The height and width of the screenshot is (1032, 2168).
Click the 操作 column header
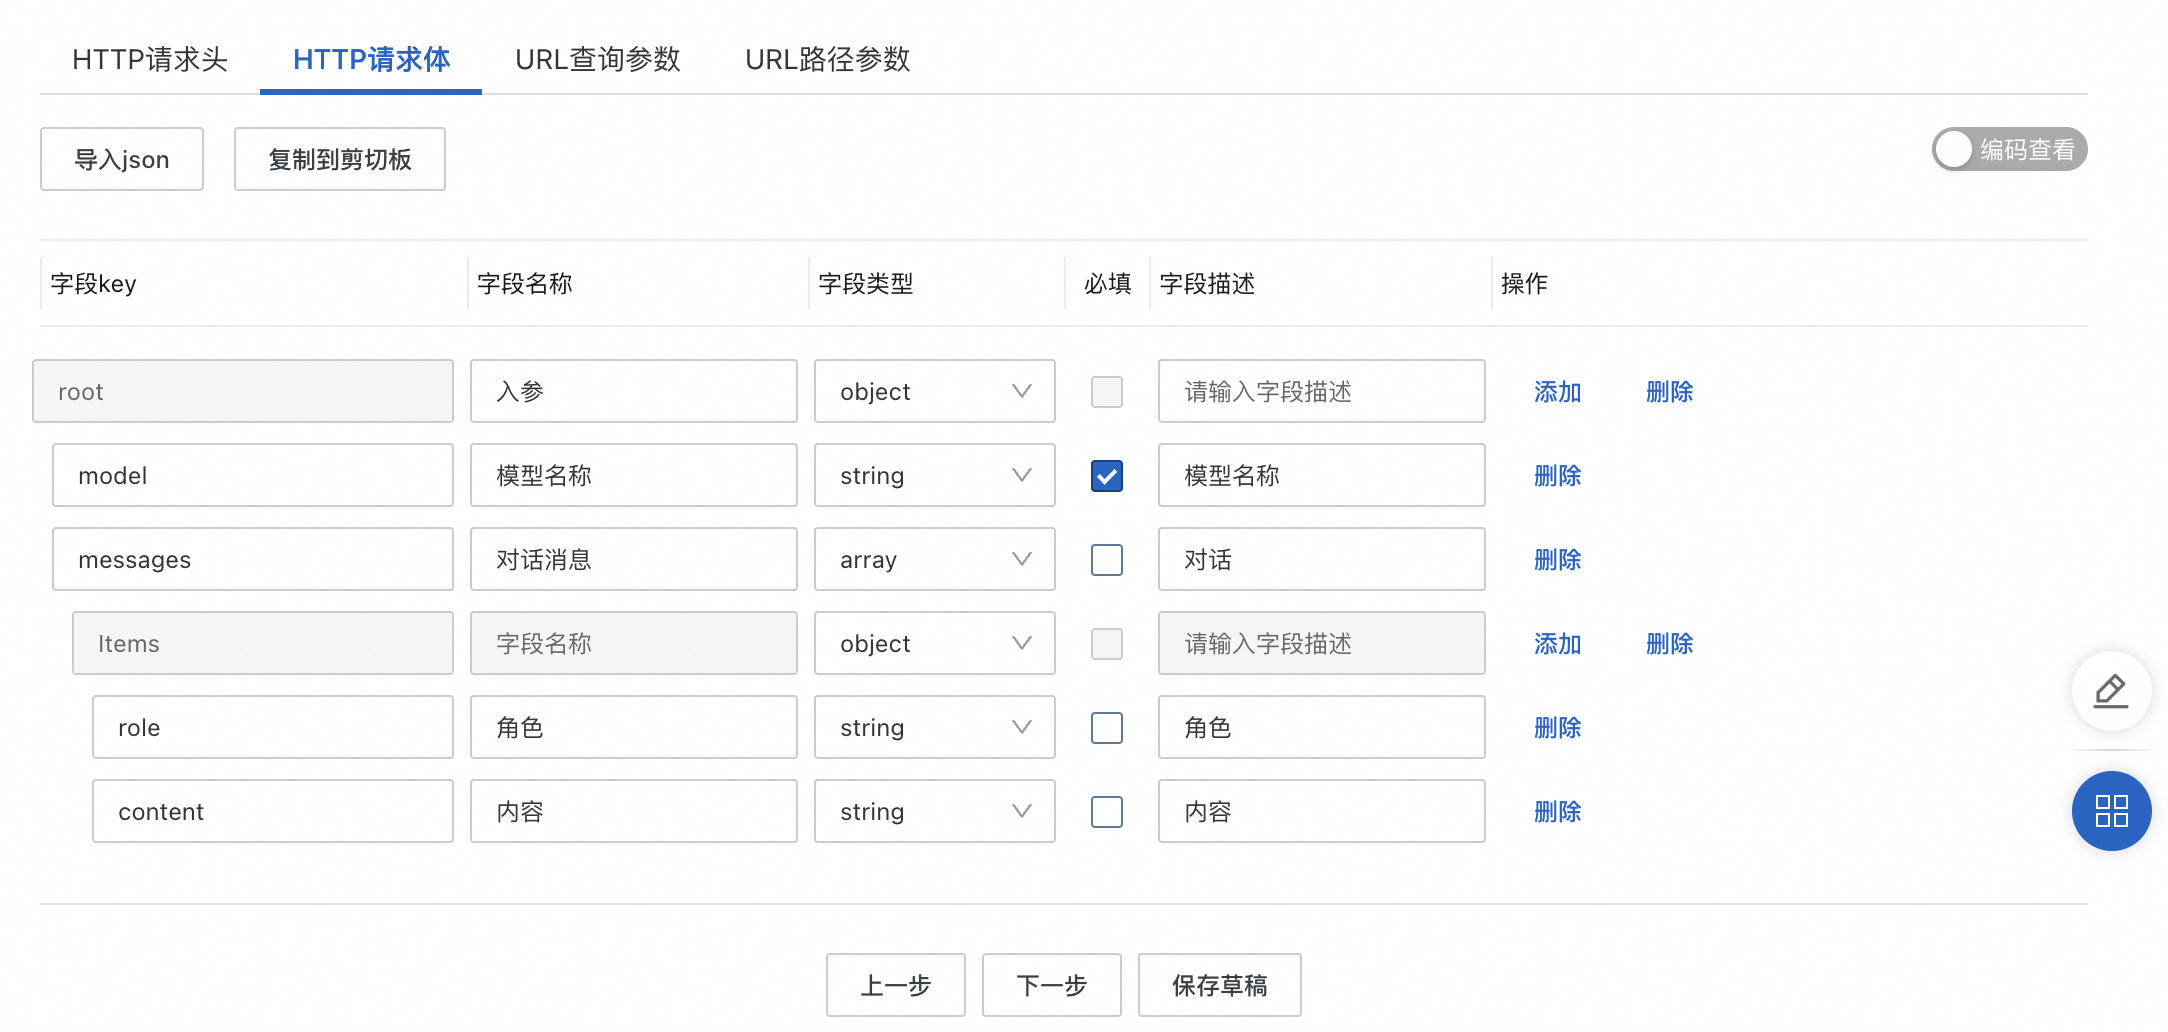[1524, 284]
